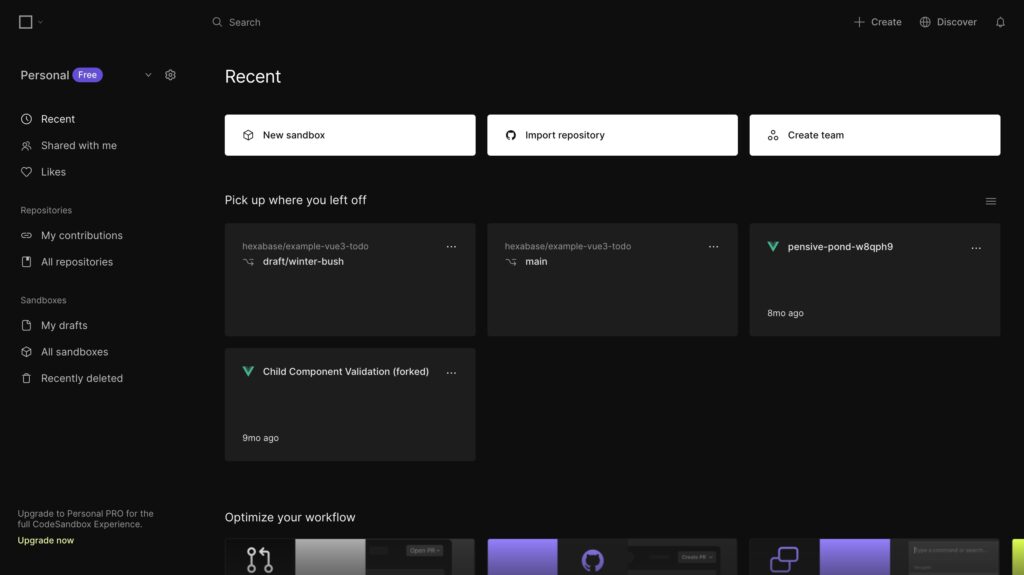Expand the Personal workspace dropdown
1024x575 pixels.
148,75
